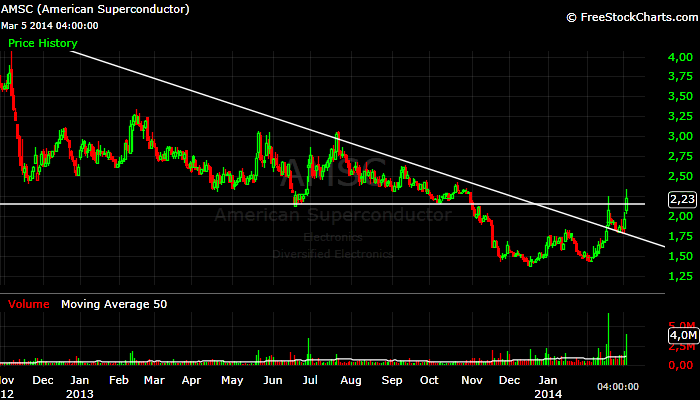Select the Price History pane label
Image resolution: width=700 pixels, height=400 pixels.
(x=43, y=43)
